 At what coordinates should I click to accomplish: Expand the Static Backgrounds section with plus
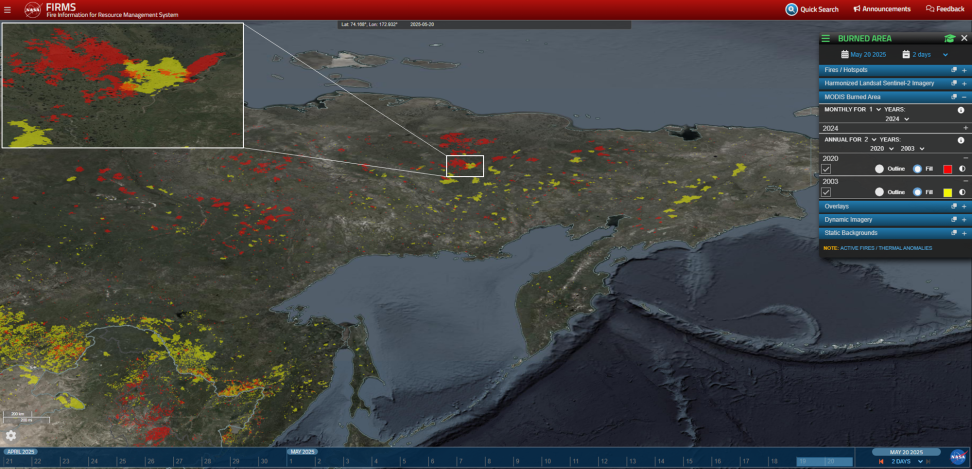coord(964,233)
